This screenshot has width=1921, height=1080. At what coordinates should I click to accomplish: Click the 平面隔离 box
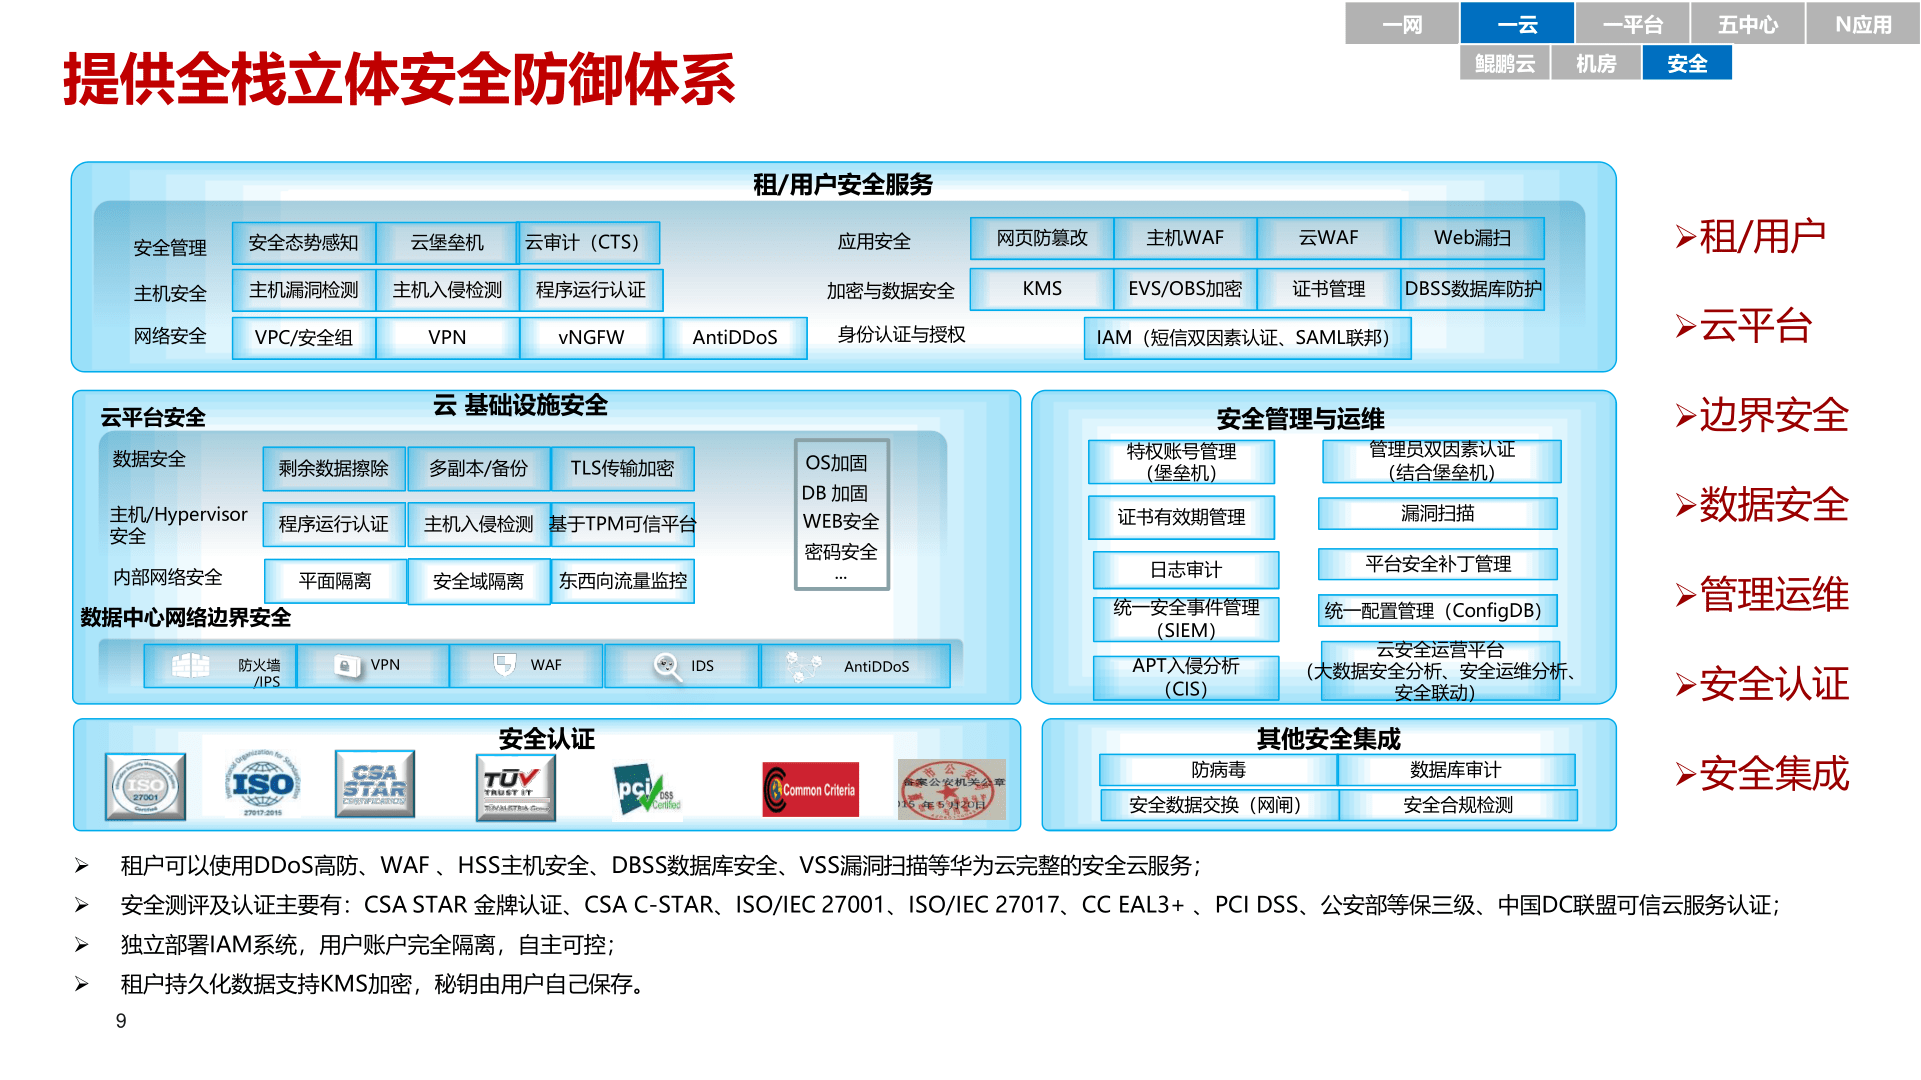335,582
